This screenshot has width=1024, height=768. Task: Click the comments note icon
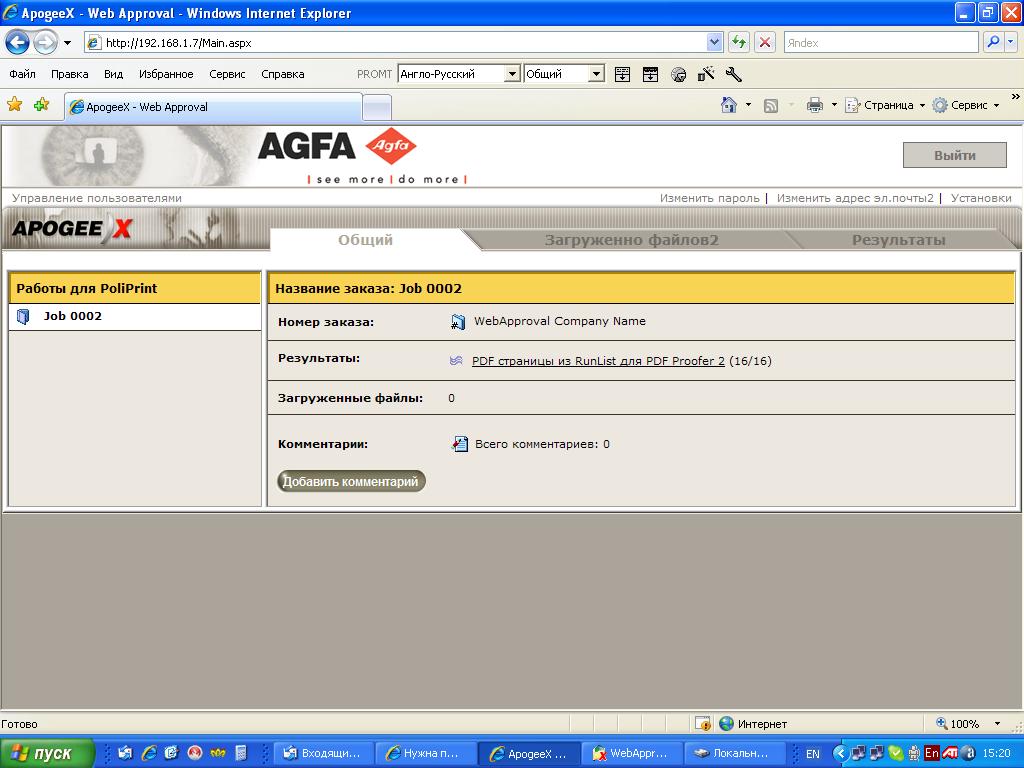(460, 444)
